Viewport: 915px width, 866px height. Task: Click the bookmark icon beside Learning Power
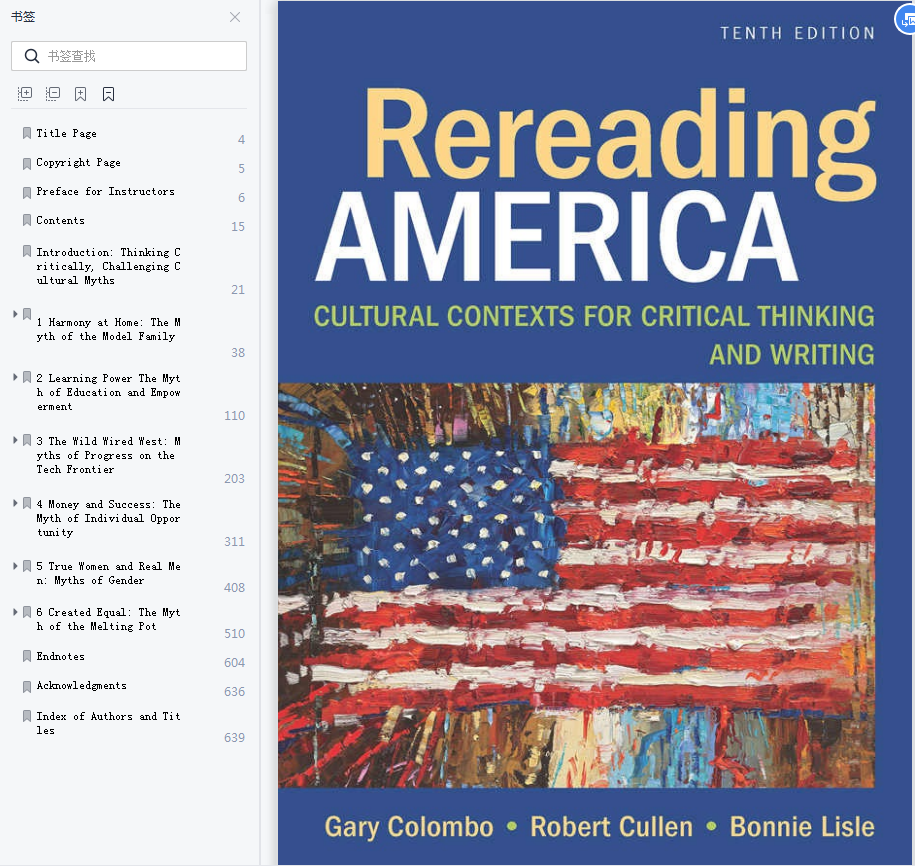[x=27, y=377]
